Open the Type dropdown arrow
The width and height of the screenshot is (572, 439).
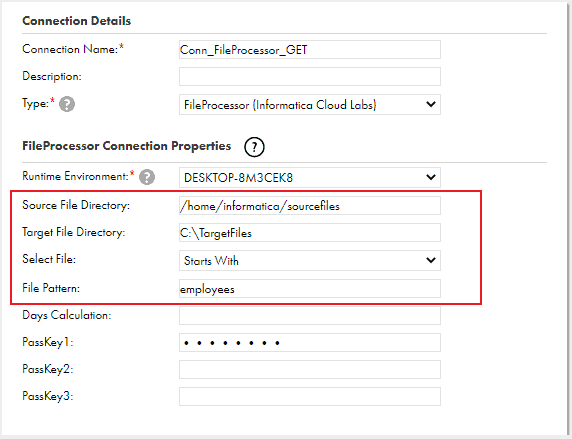pyautogui.click(x=431, y=104)
